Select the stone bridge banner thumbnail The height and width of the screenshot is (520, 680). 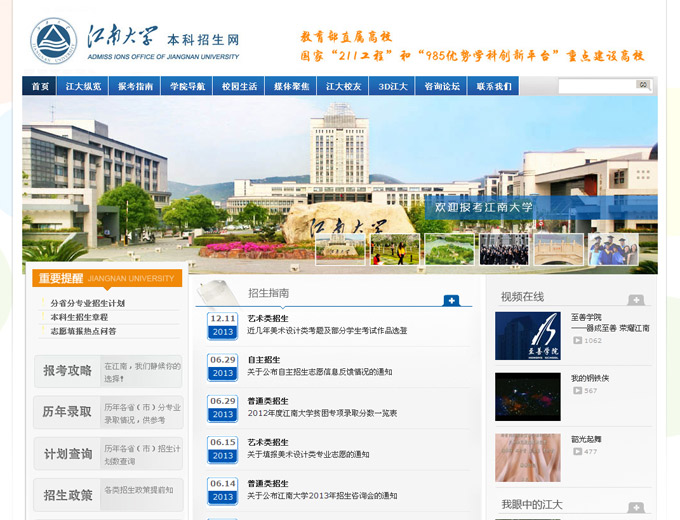(559, 249)
